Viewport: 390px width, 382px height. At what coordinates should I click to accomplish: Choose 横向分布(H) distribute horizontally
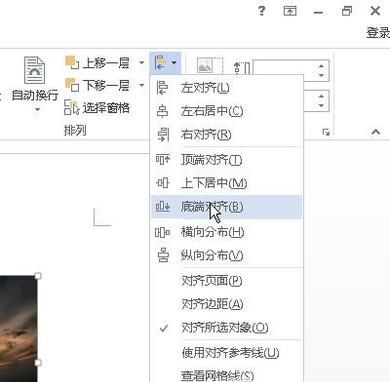pyautogui.click(x=227, y=232)
